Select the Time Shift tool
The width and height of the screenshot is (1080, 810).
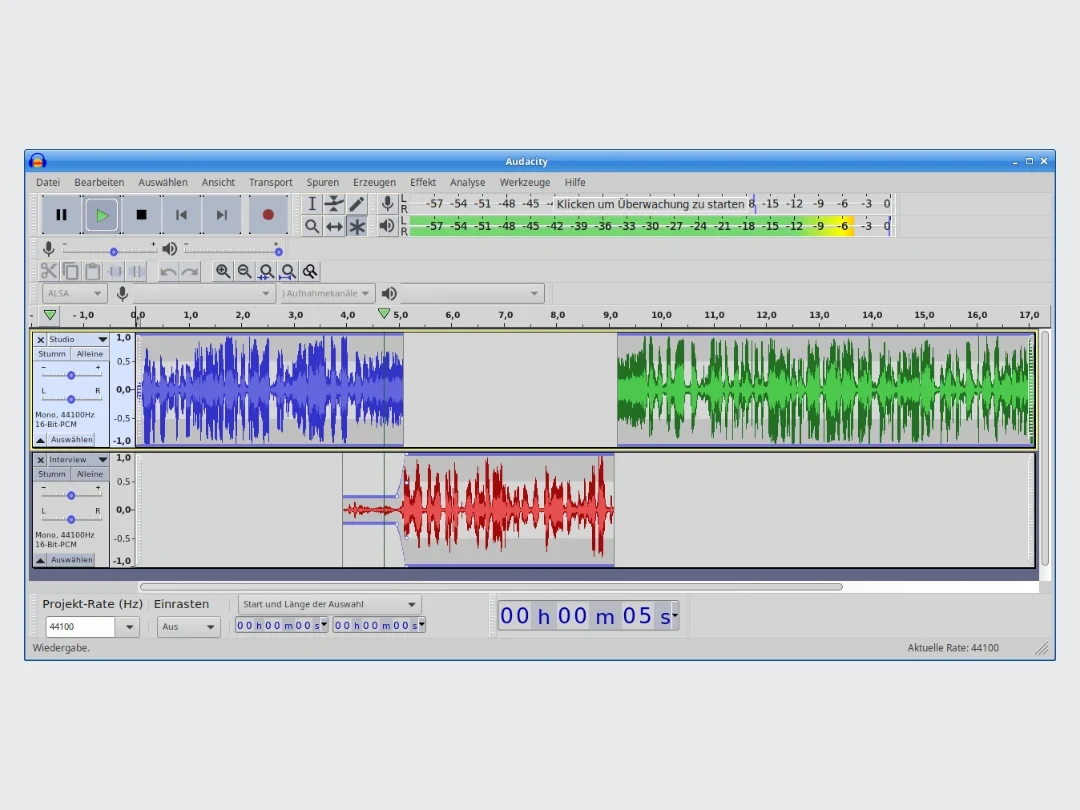[x=334, y=226]
